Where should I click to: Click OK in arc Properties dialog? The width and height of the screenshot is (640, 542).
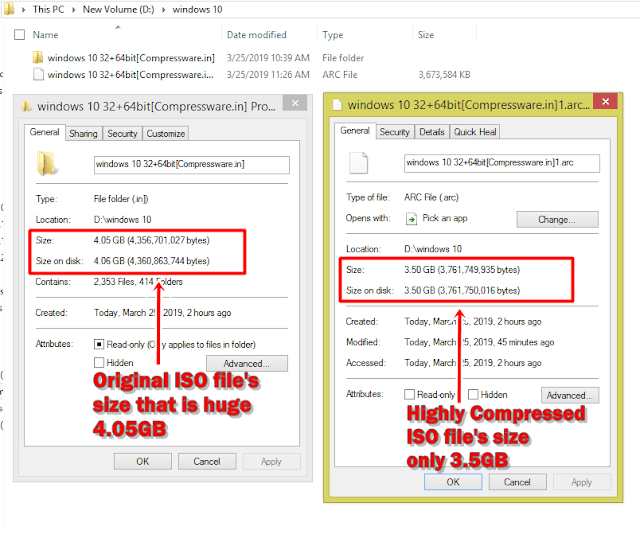click(453, 482)
